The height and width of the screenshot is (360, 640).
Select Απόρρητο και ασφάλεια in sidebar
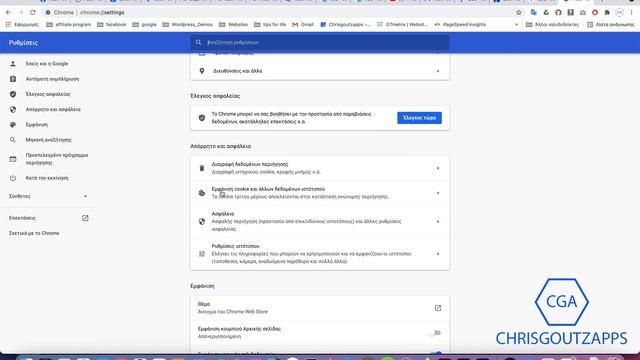(x=53, y=109)
